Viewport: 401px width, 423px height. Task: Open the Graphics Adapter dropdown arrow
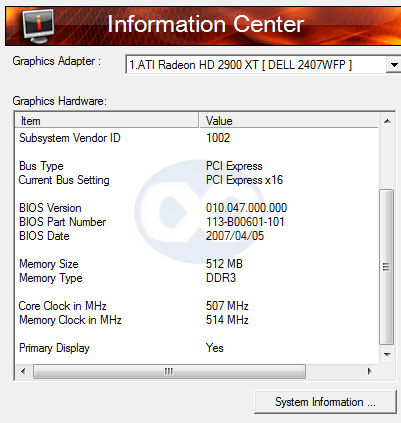[394, 65]
